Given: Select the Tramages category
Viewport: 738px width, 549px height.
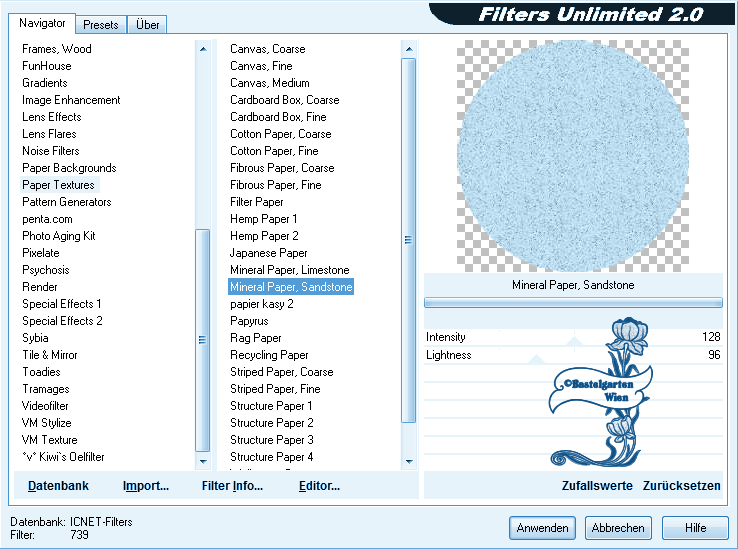Looking at the screenshot, I should pos(46,389).
